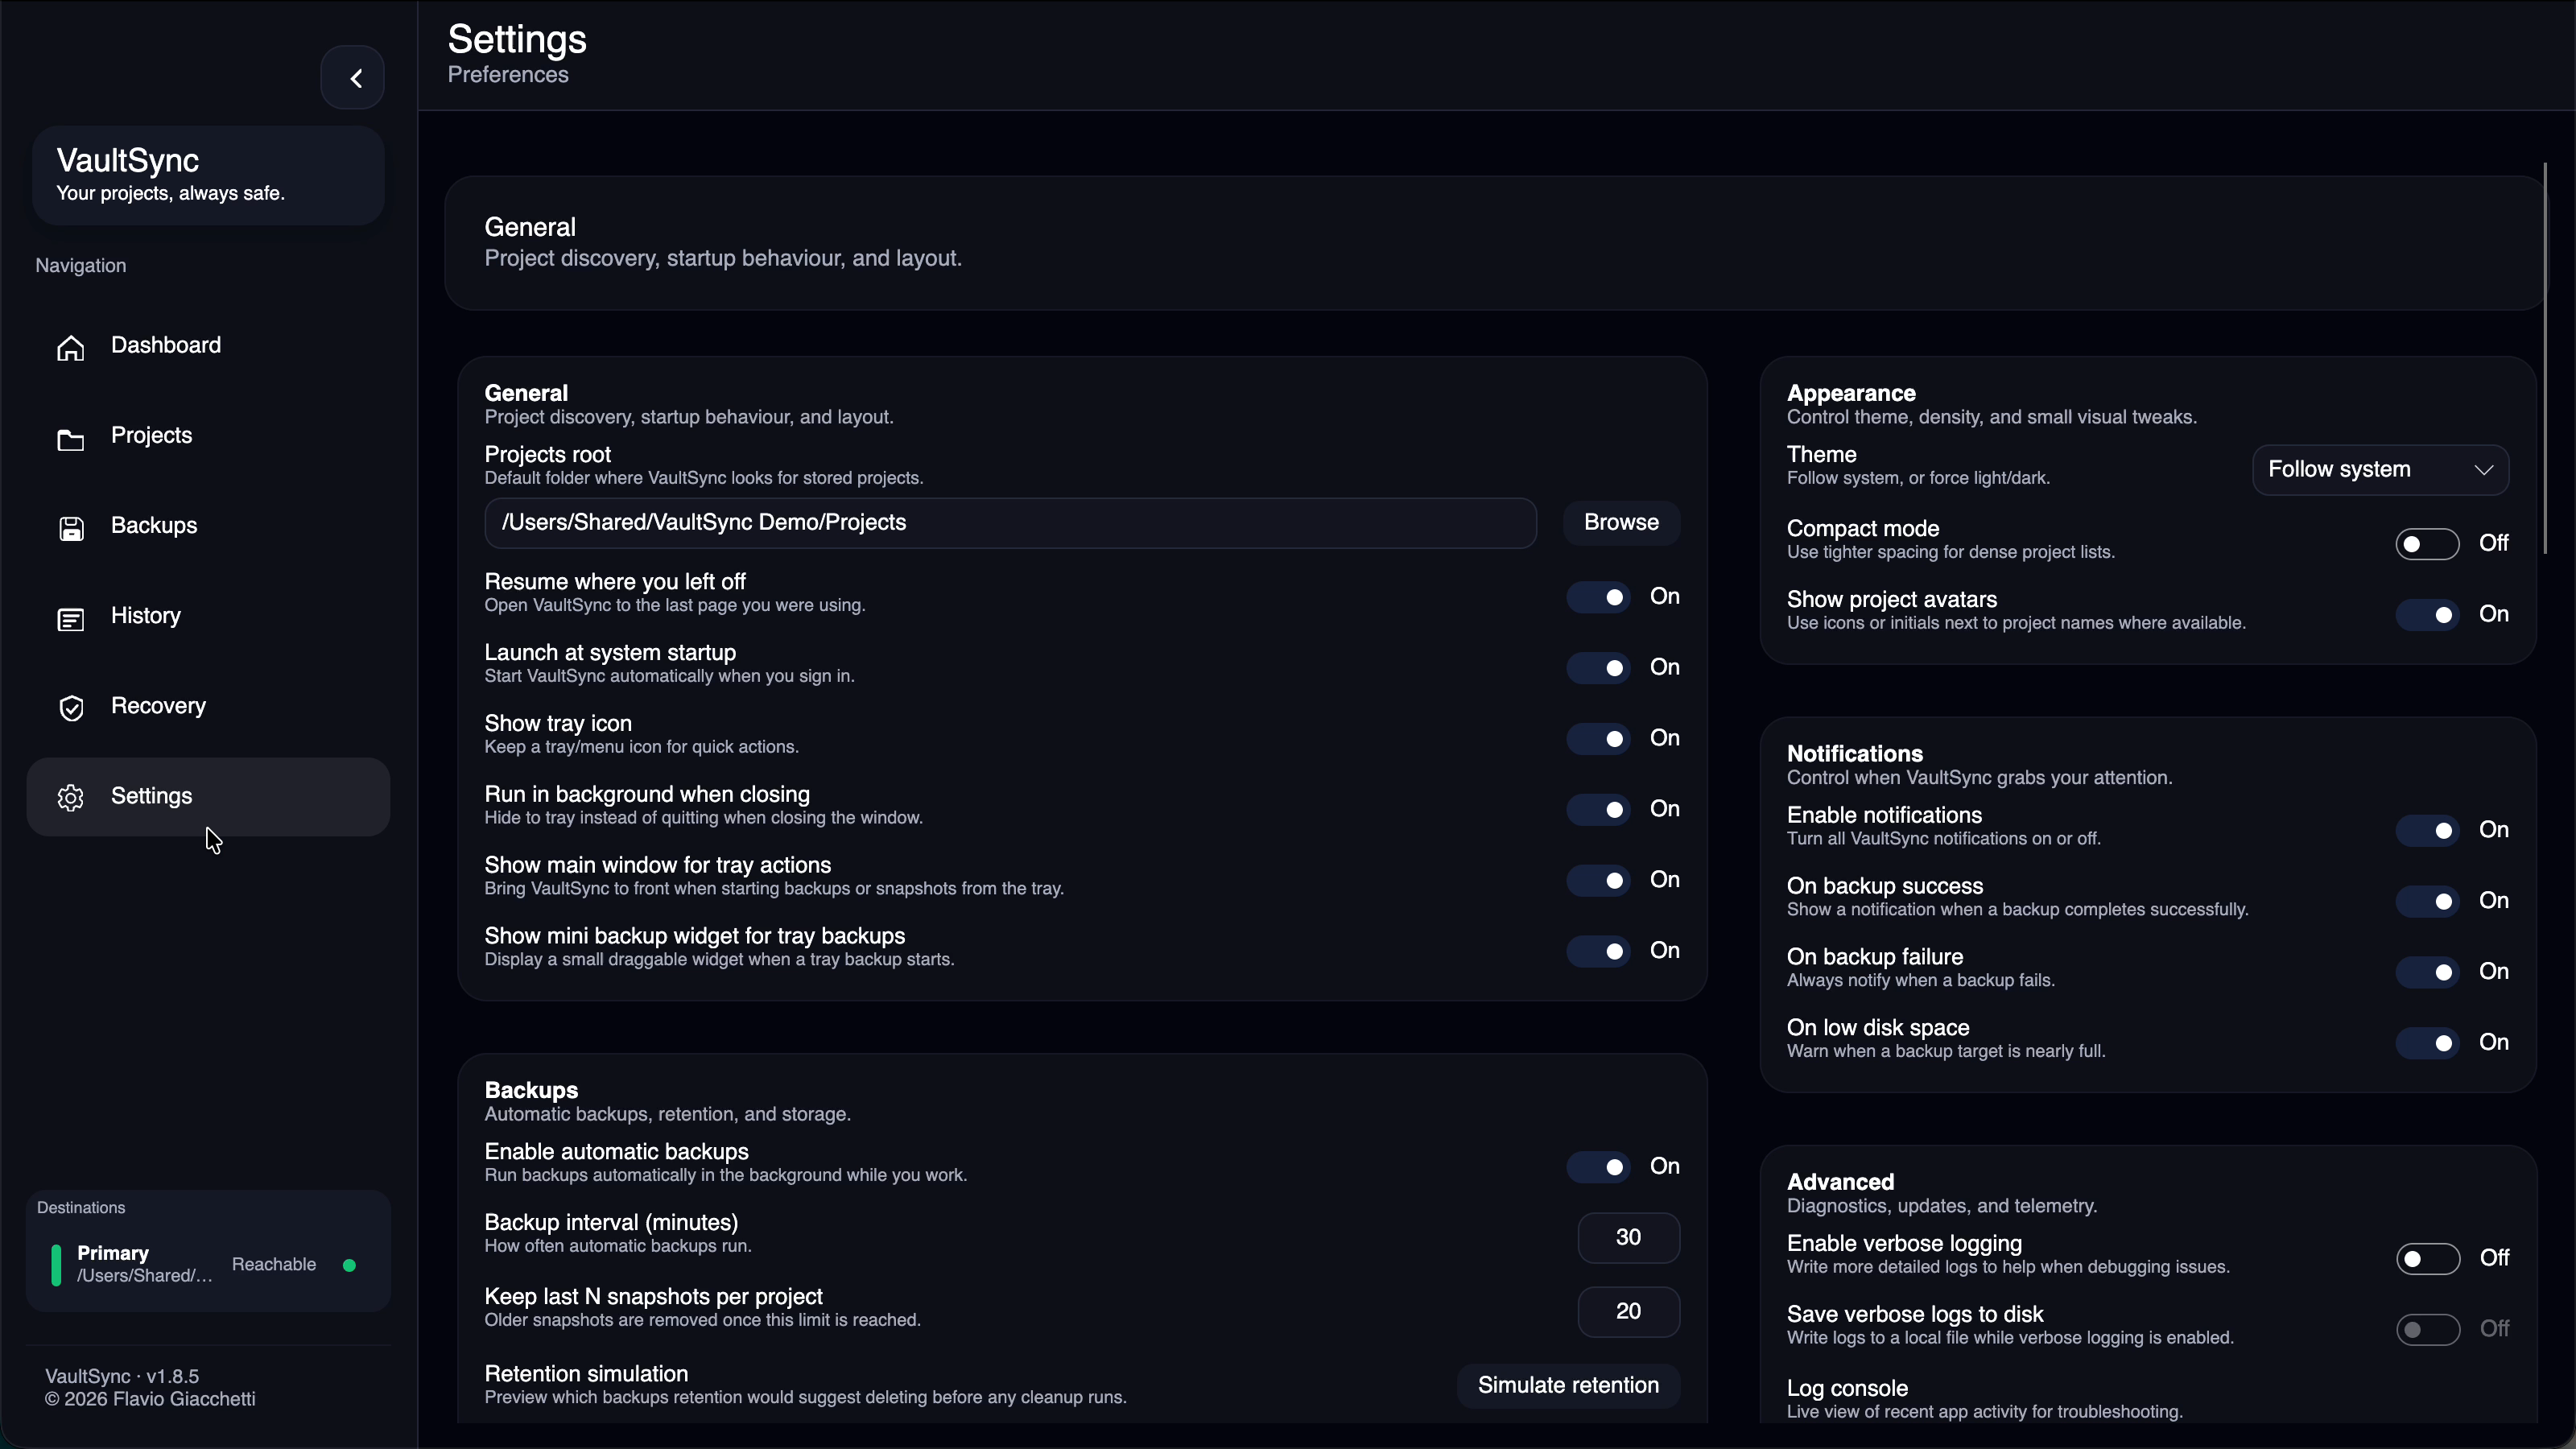This screenshot has height=1449, width=2576.
Task: Enable Compact mode
Action: coord(2427,544)
